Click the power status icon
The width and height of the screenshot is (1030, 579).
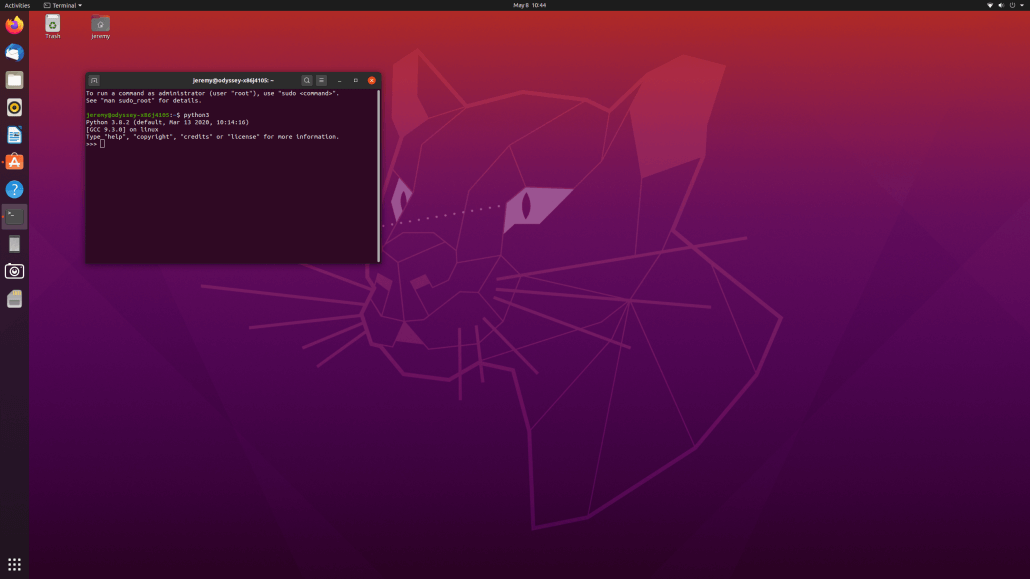[1012, 5]
